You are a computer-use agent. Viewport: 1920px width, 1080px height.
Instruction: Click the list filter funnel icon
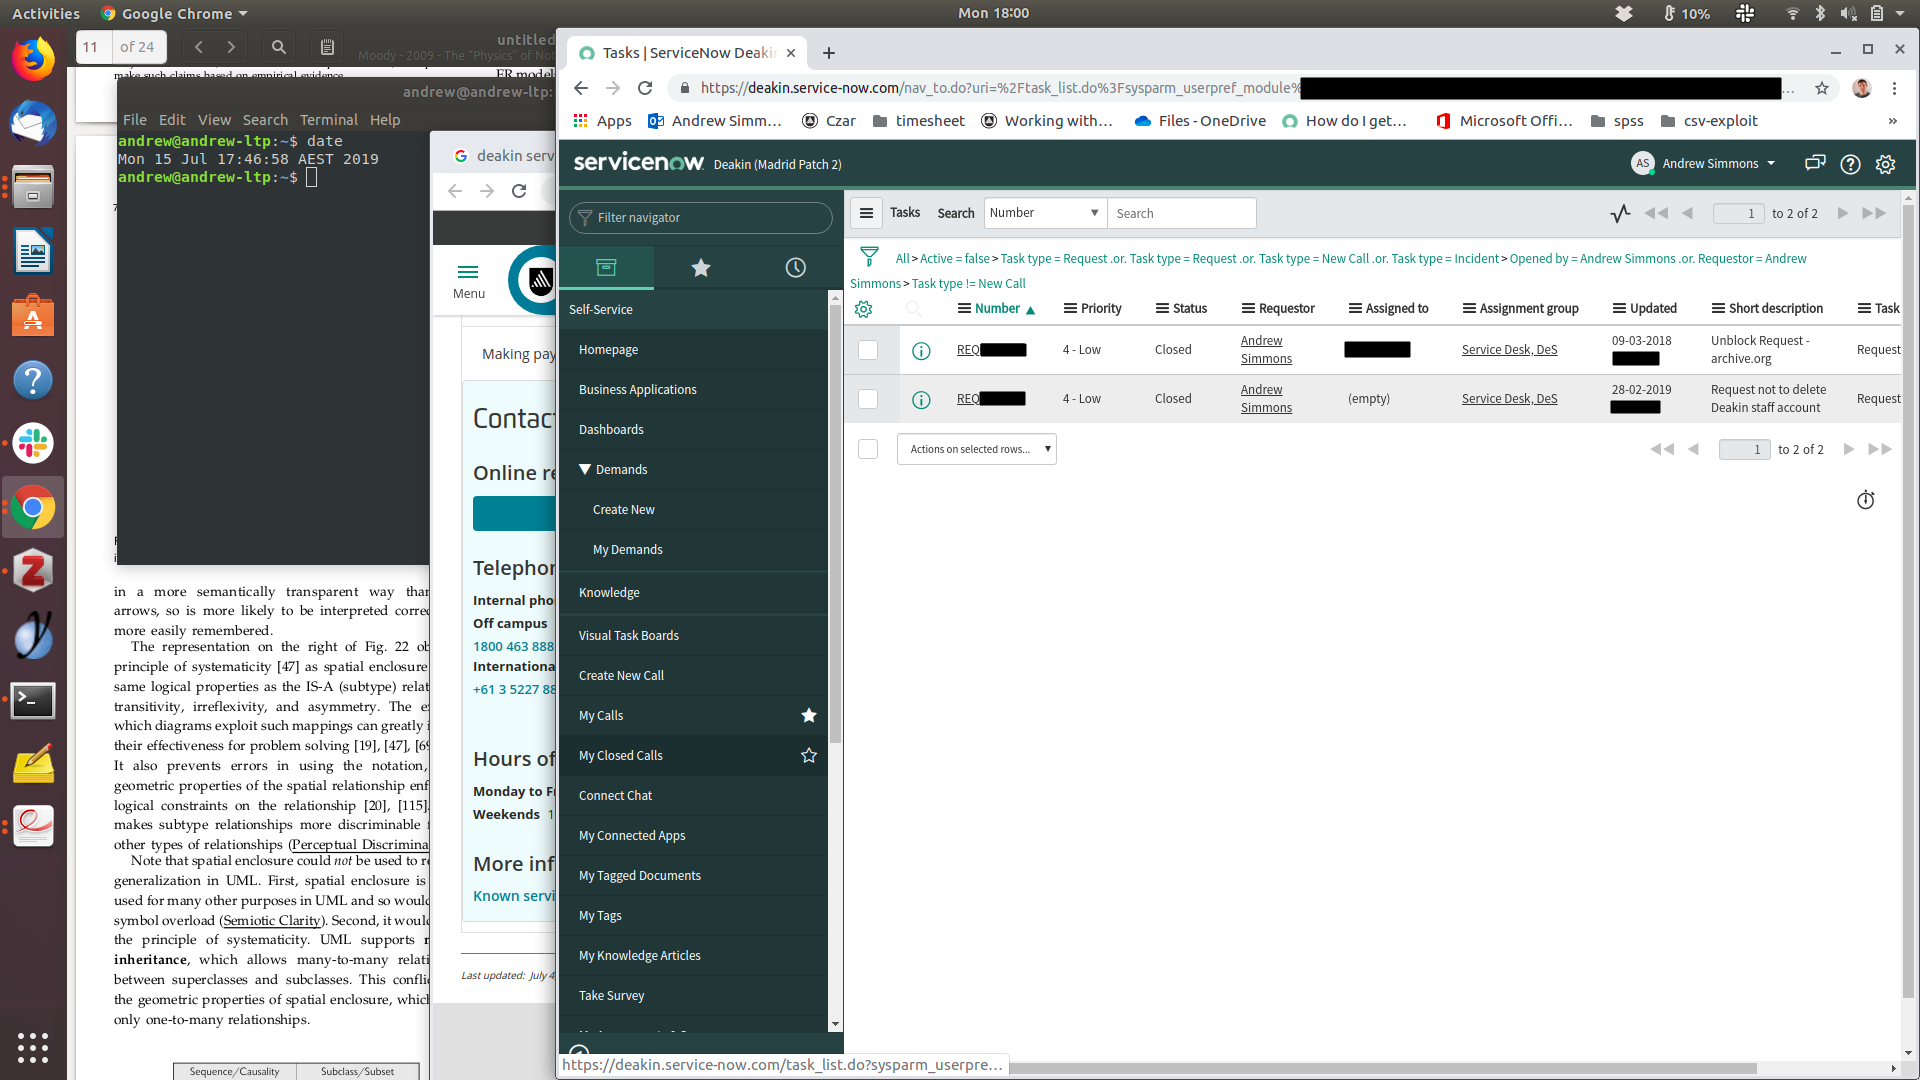(x=869, y=257)
